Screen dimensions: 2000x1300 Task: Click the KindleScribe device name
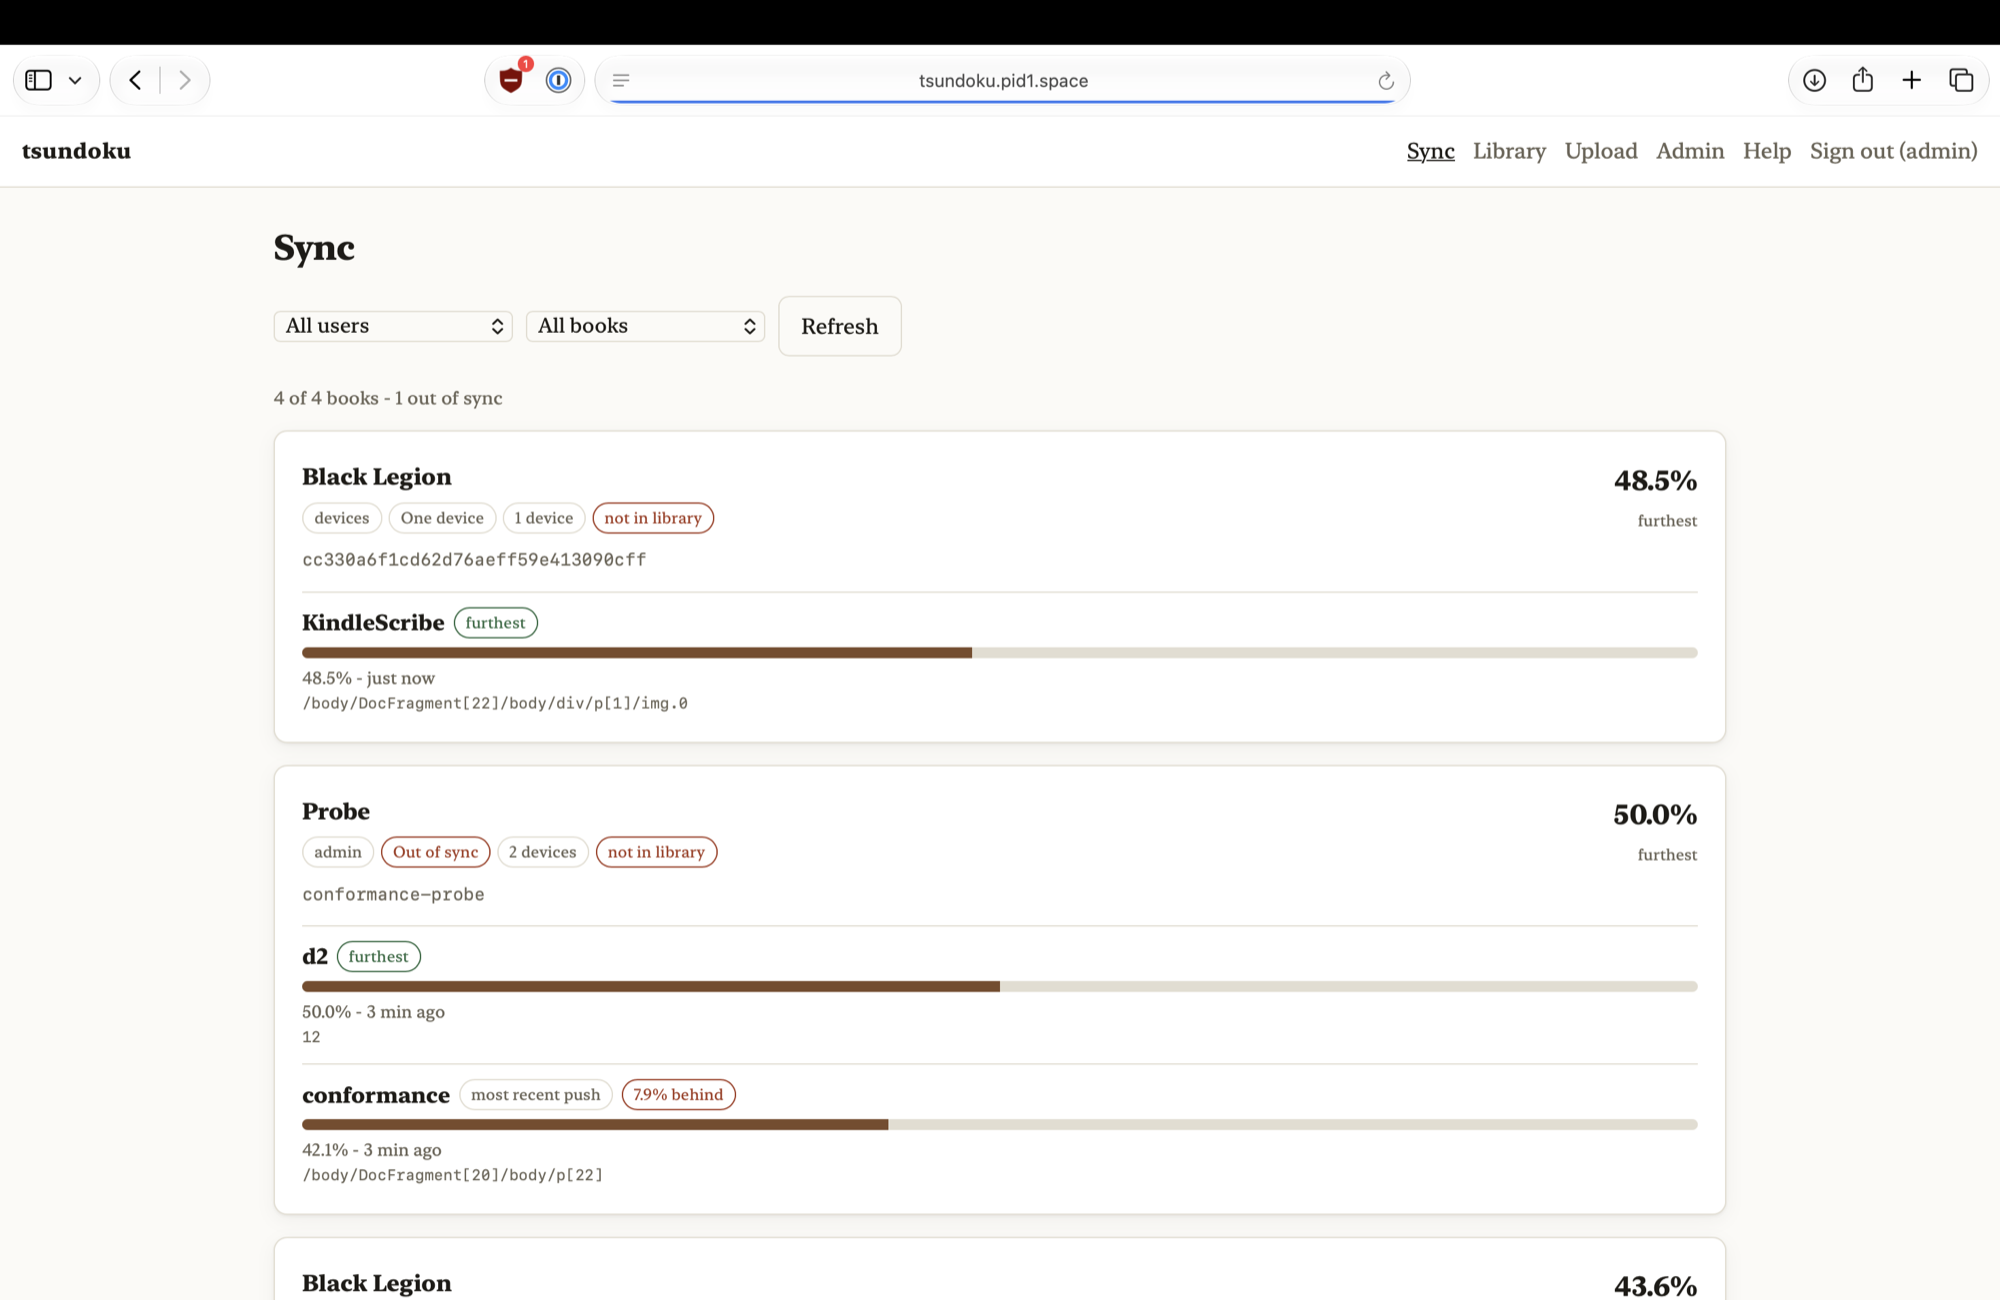pos(373,622)
